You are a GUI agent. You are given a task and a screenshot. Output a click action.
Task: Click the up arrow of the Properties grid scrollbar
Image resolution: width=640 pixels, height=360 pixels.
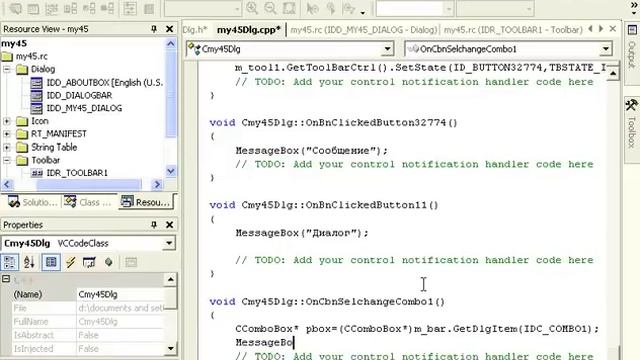point(170,280)
